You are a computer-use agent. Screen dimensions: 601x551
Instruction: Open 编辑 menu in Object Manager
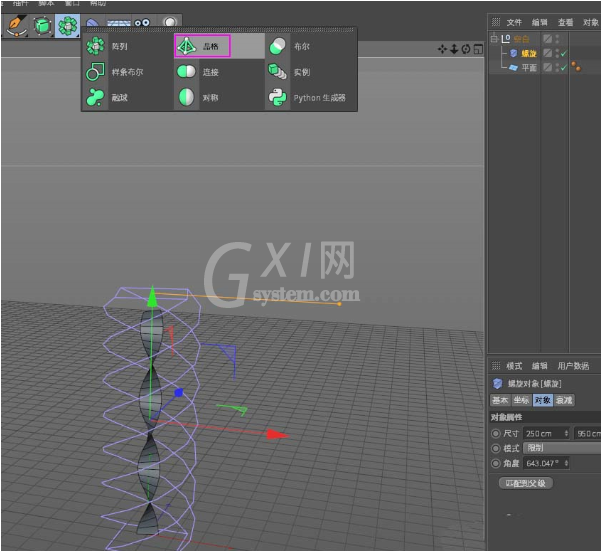pyautogui.click(x=540, y=22)
